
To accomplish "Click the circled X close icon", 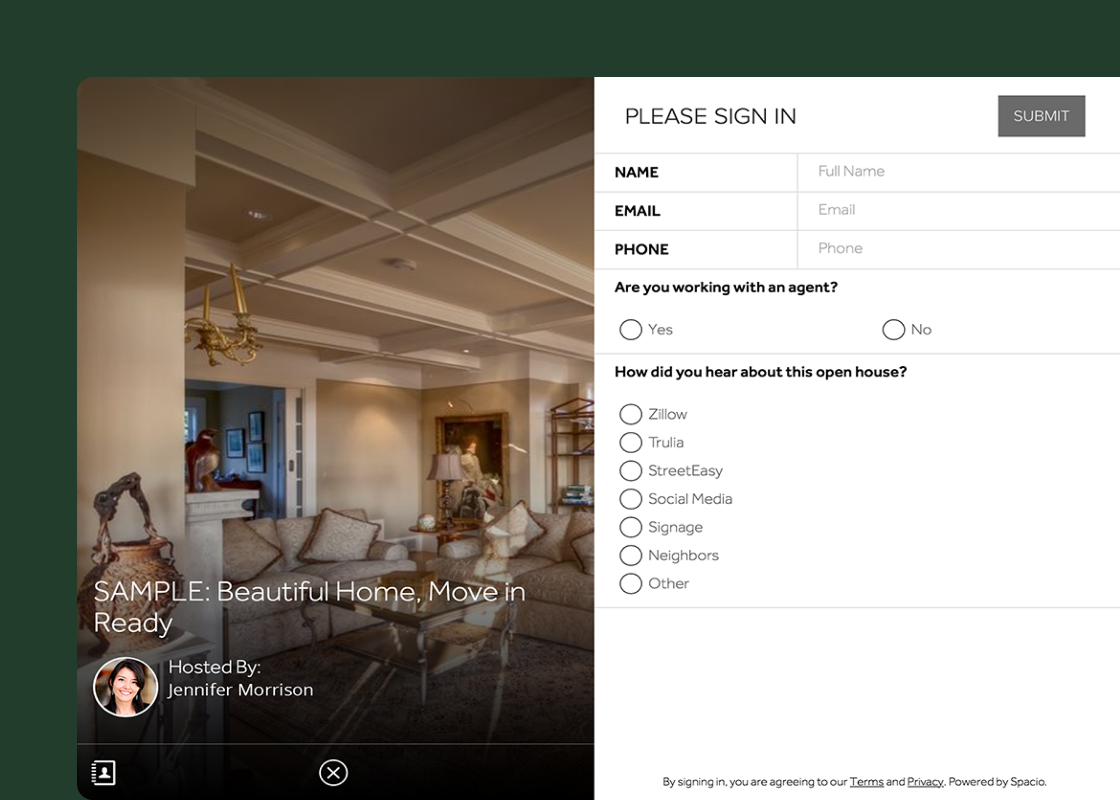I will point(333,772).
